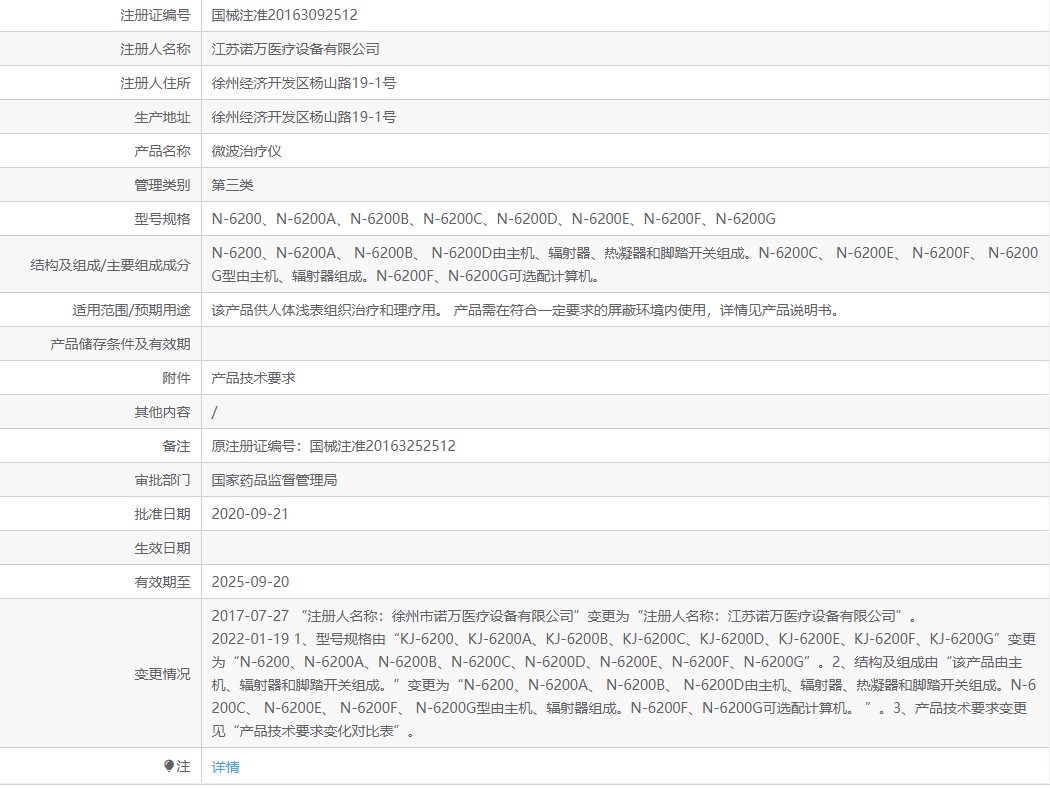Open the 详情 link in the 注 row
The image size is (1050, 788).
pos(225,767)
